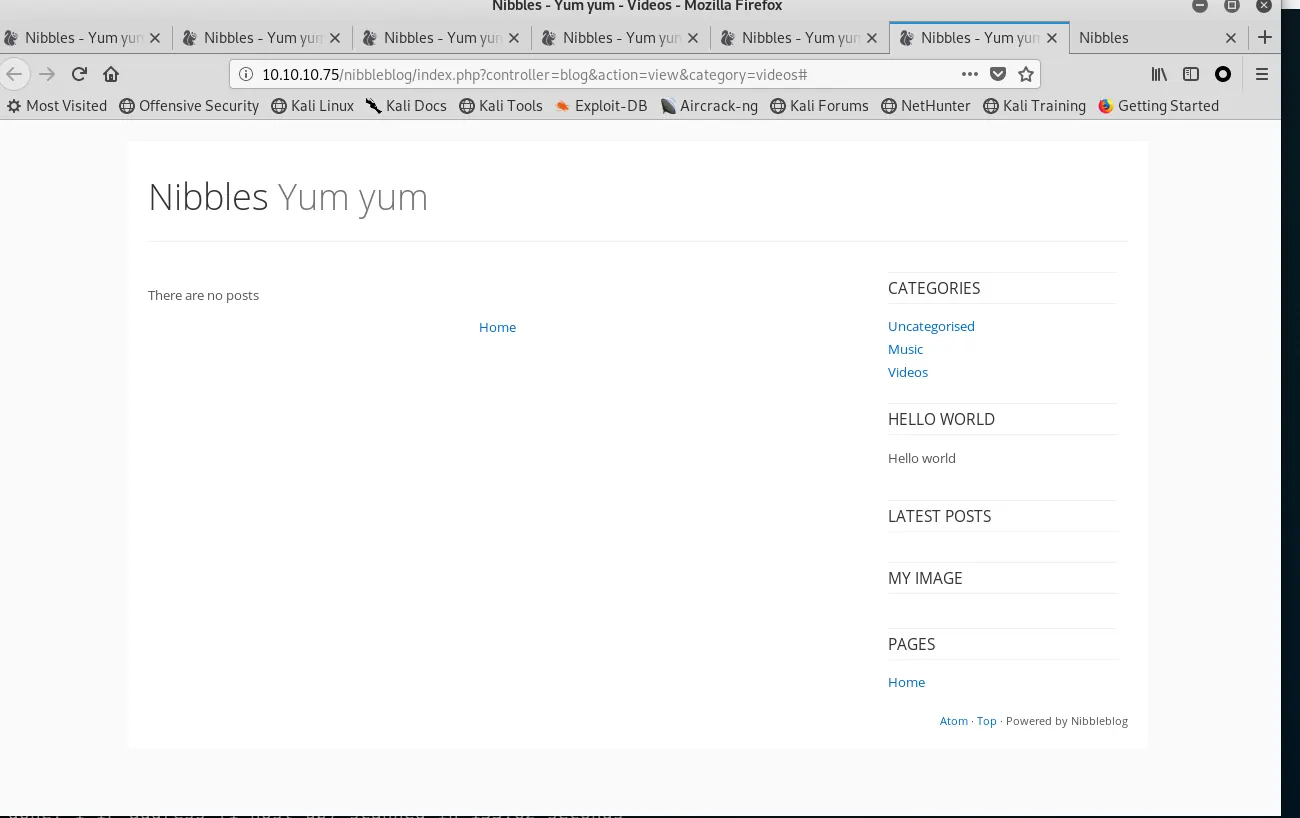Open the NetHunter bookmark
The height and width of the screenshot is (818, 1300).
pos(926,106)
